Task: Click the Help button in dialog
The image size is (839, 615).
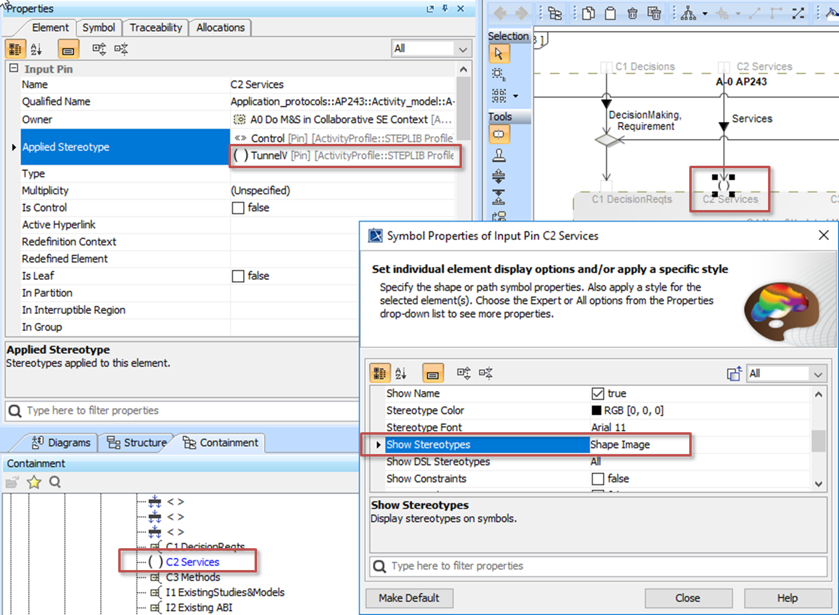Action: [787, 598]
